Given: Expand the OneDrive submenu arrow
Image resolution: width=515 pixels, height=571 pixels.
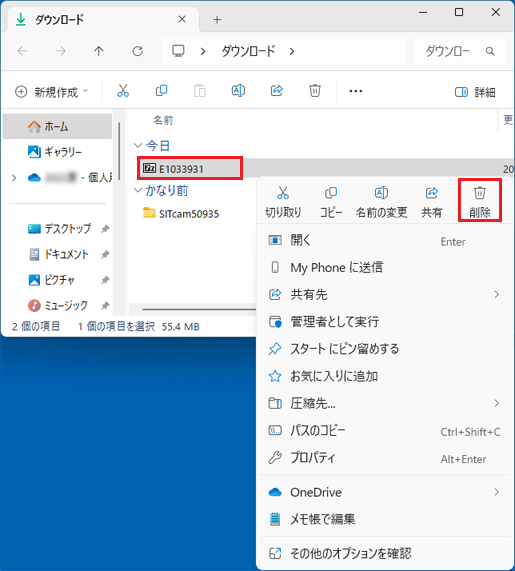Looking at the screenshot, I should [x=496, y=492].
